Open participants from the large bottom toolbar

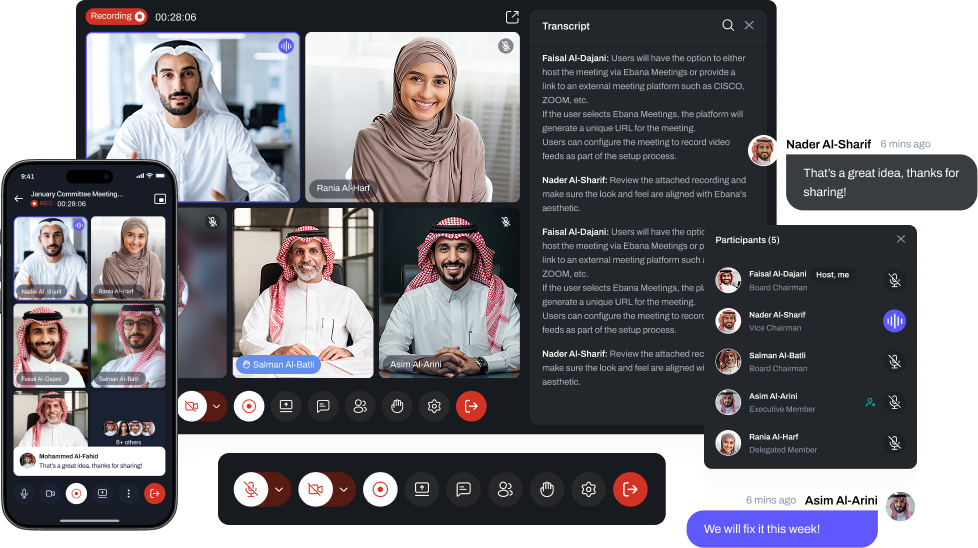tap(505, 489)
